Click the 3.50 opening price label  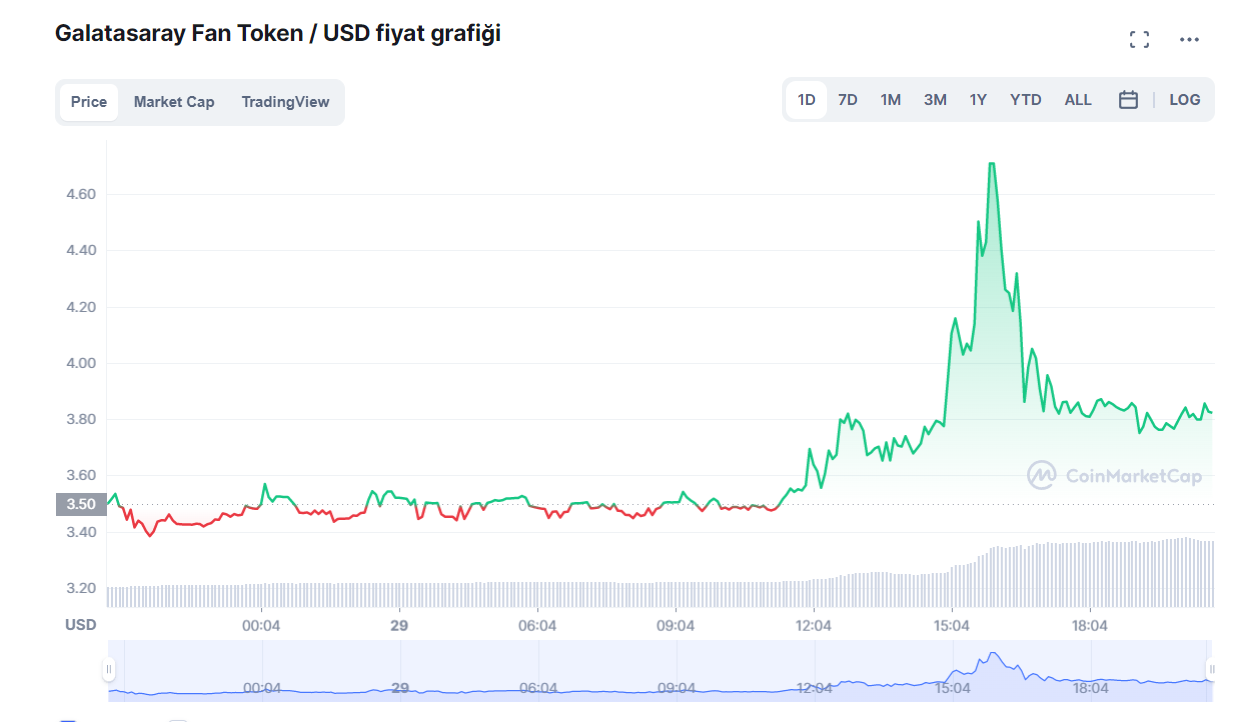pos(81,504)
